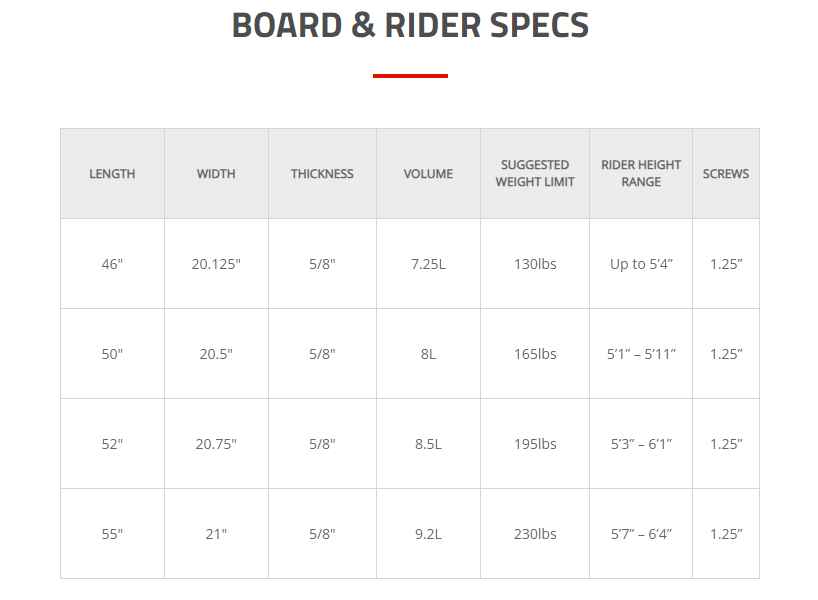
Task: Click the BOARD & RIDER SPECS heading
Action: (x=410, y=26)
